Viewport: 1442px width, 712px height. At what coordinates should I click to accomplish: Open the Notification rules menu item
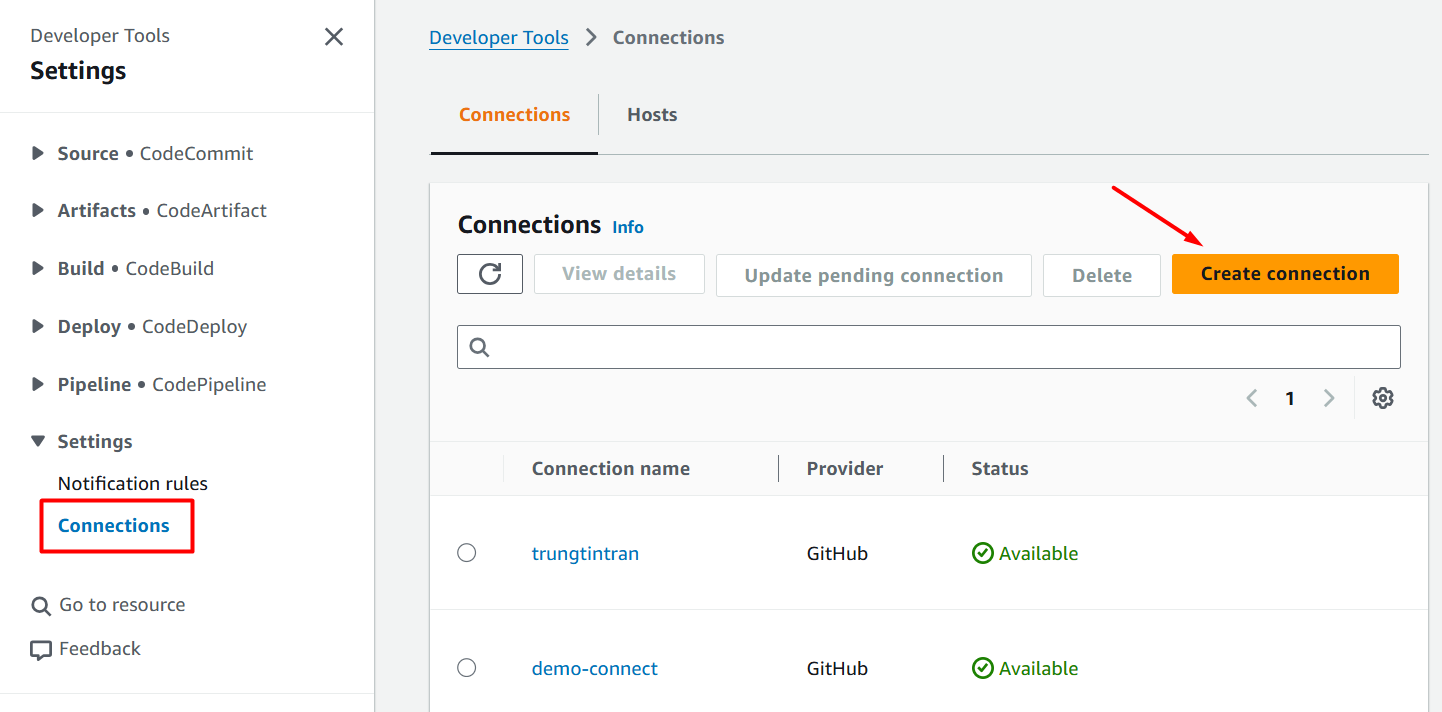[133, 484]
